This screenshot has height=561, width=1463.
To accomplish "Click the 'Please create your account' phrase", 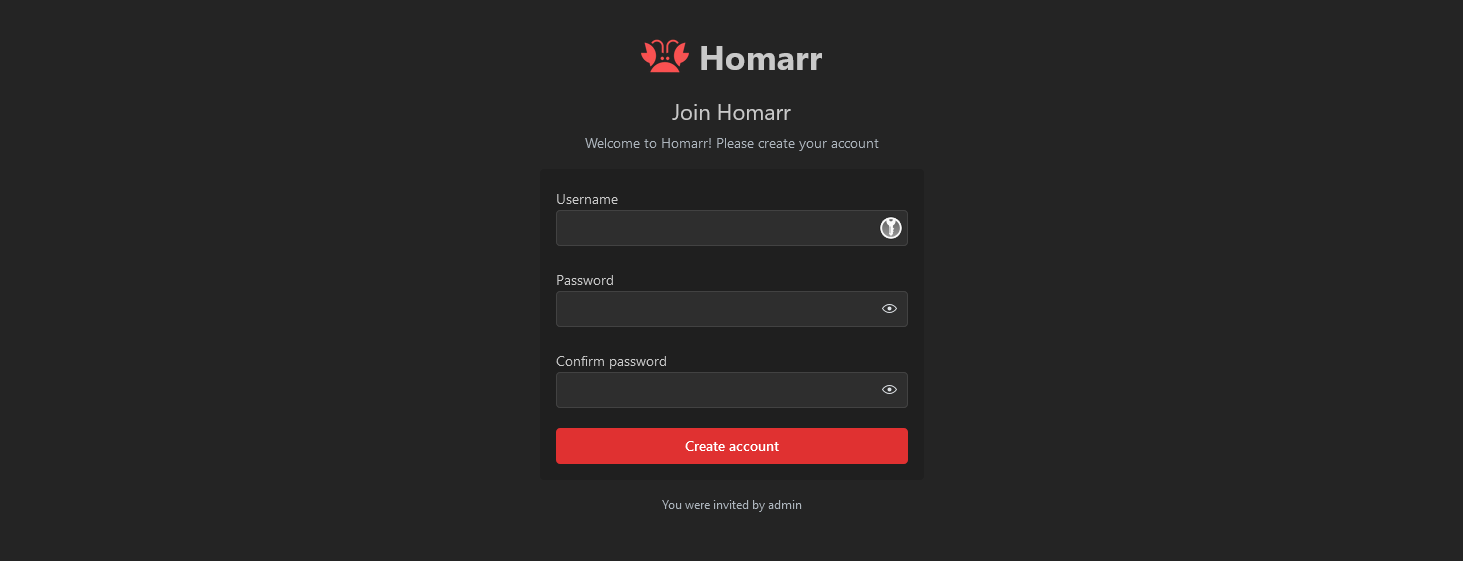I will [x=797, y=143].
